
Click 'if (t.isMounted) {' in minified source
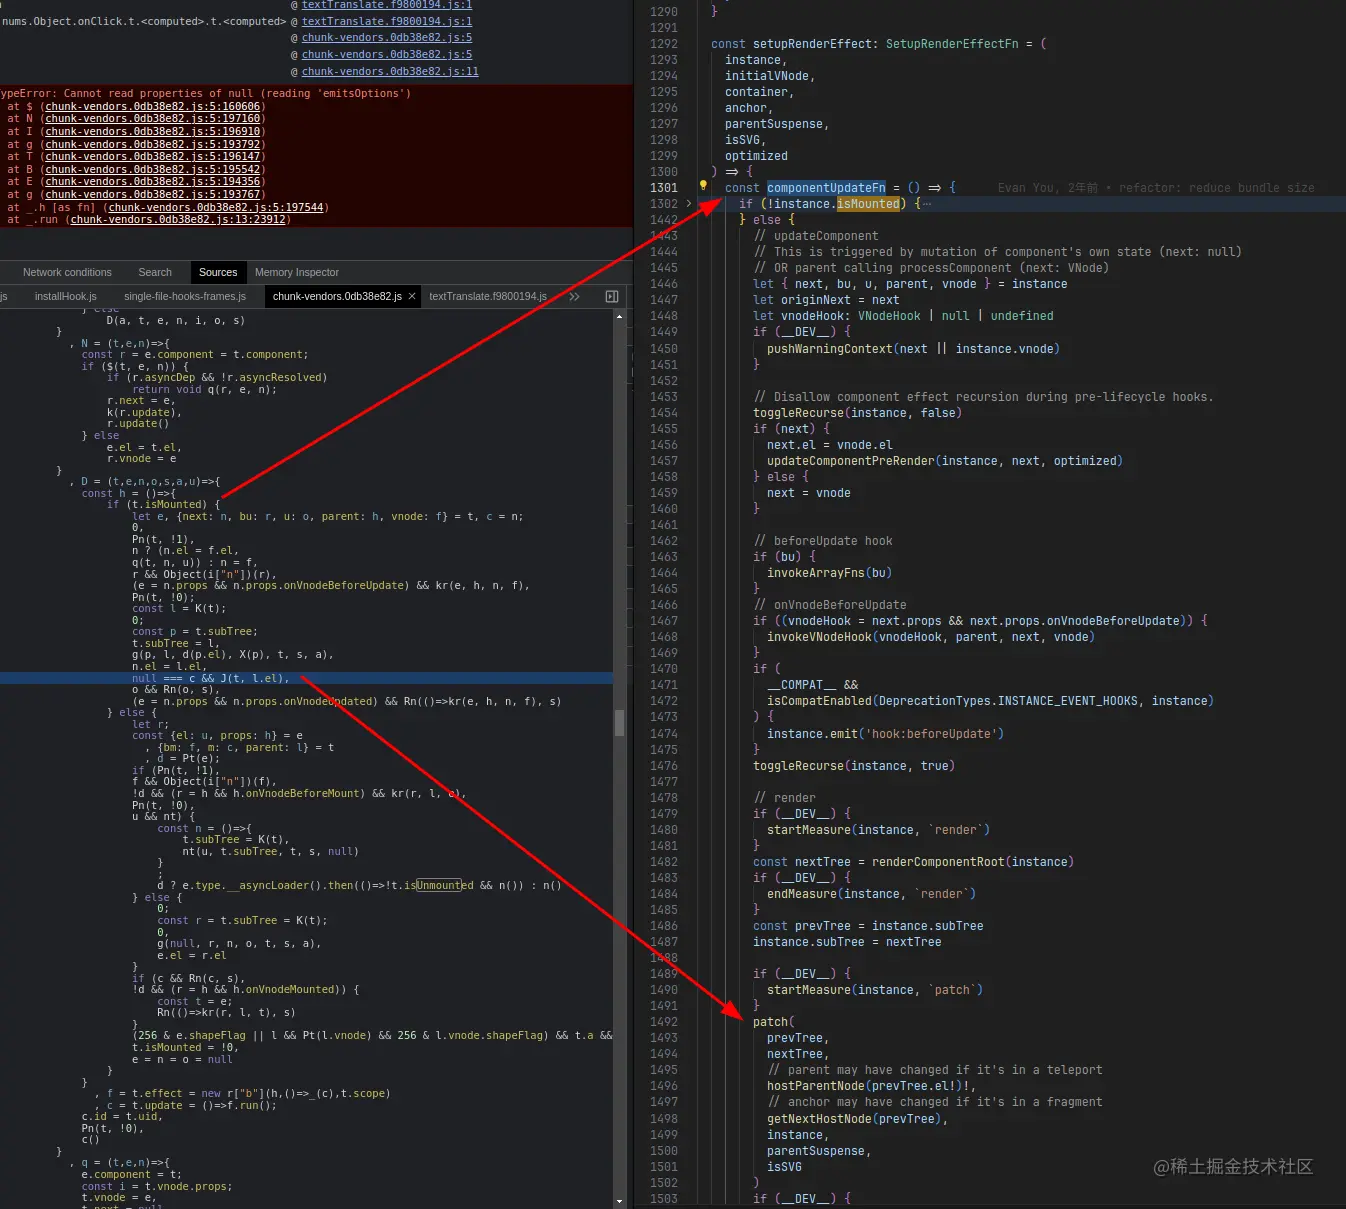coord(164,505)
